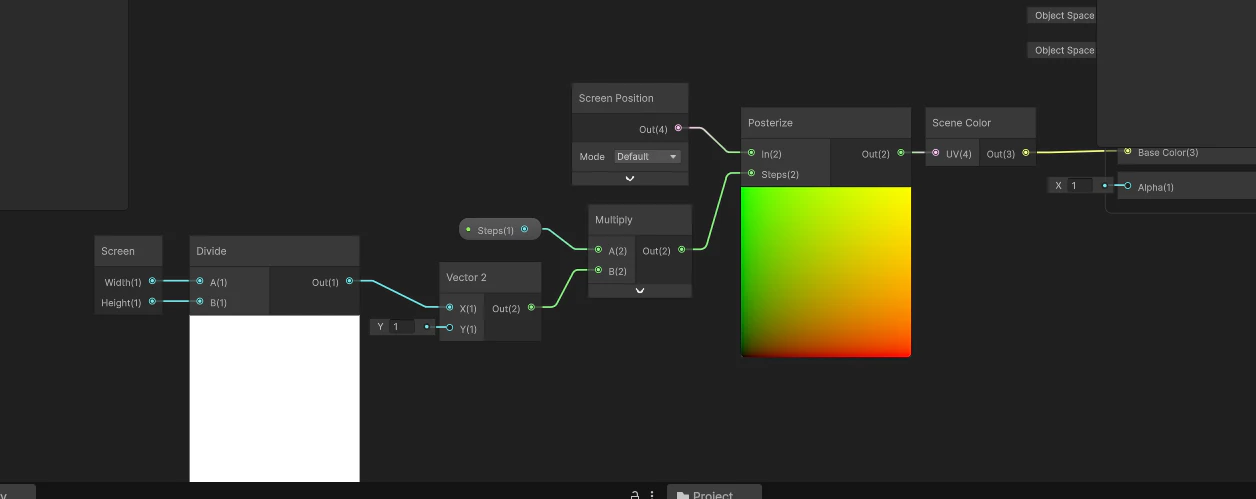Click the Base Color(3) input port
This screenshot has height=499, width=1256.
pyautogui.click(x=1127, y=152)
